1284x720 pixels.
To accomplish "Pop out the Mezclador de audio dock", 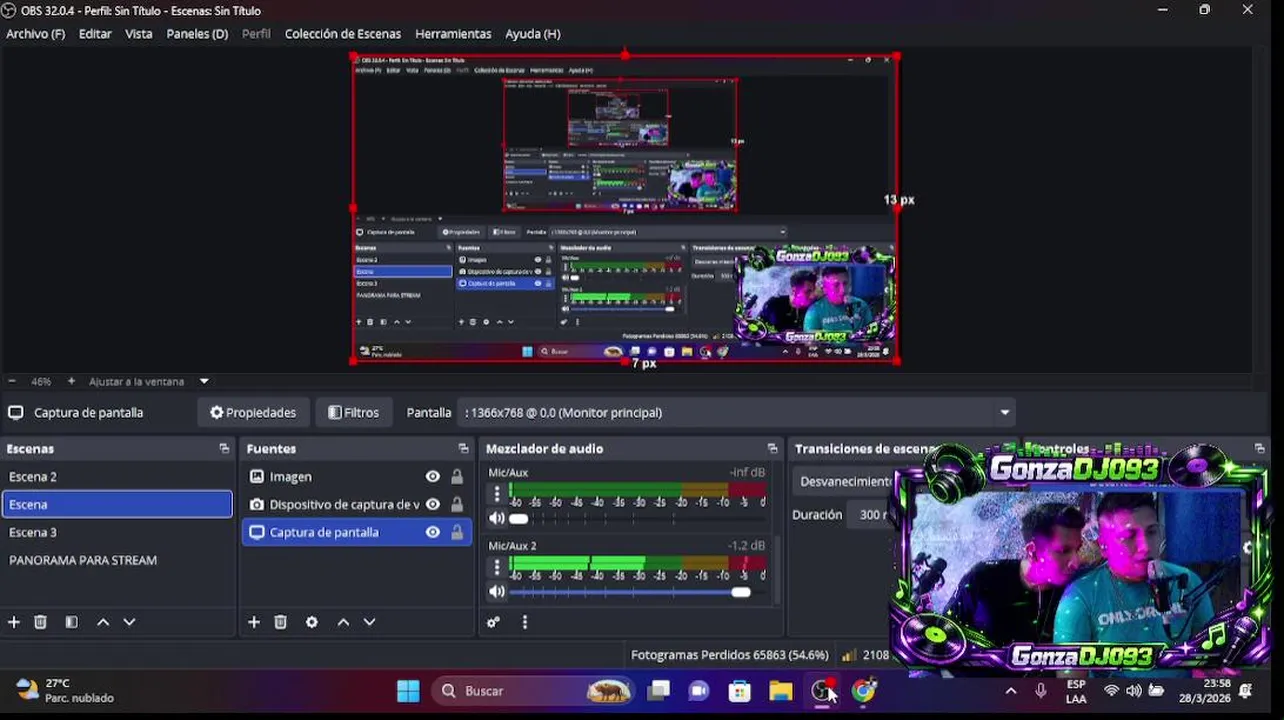I will [772, 449].
